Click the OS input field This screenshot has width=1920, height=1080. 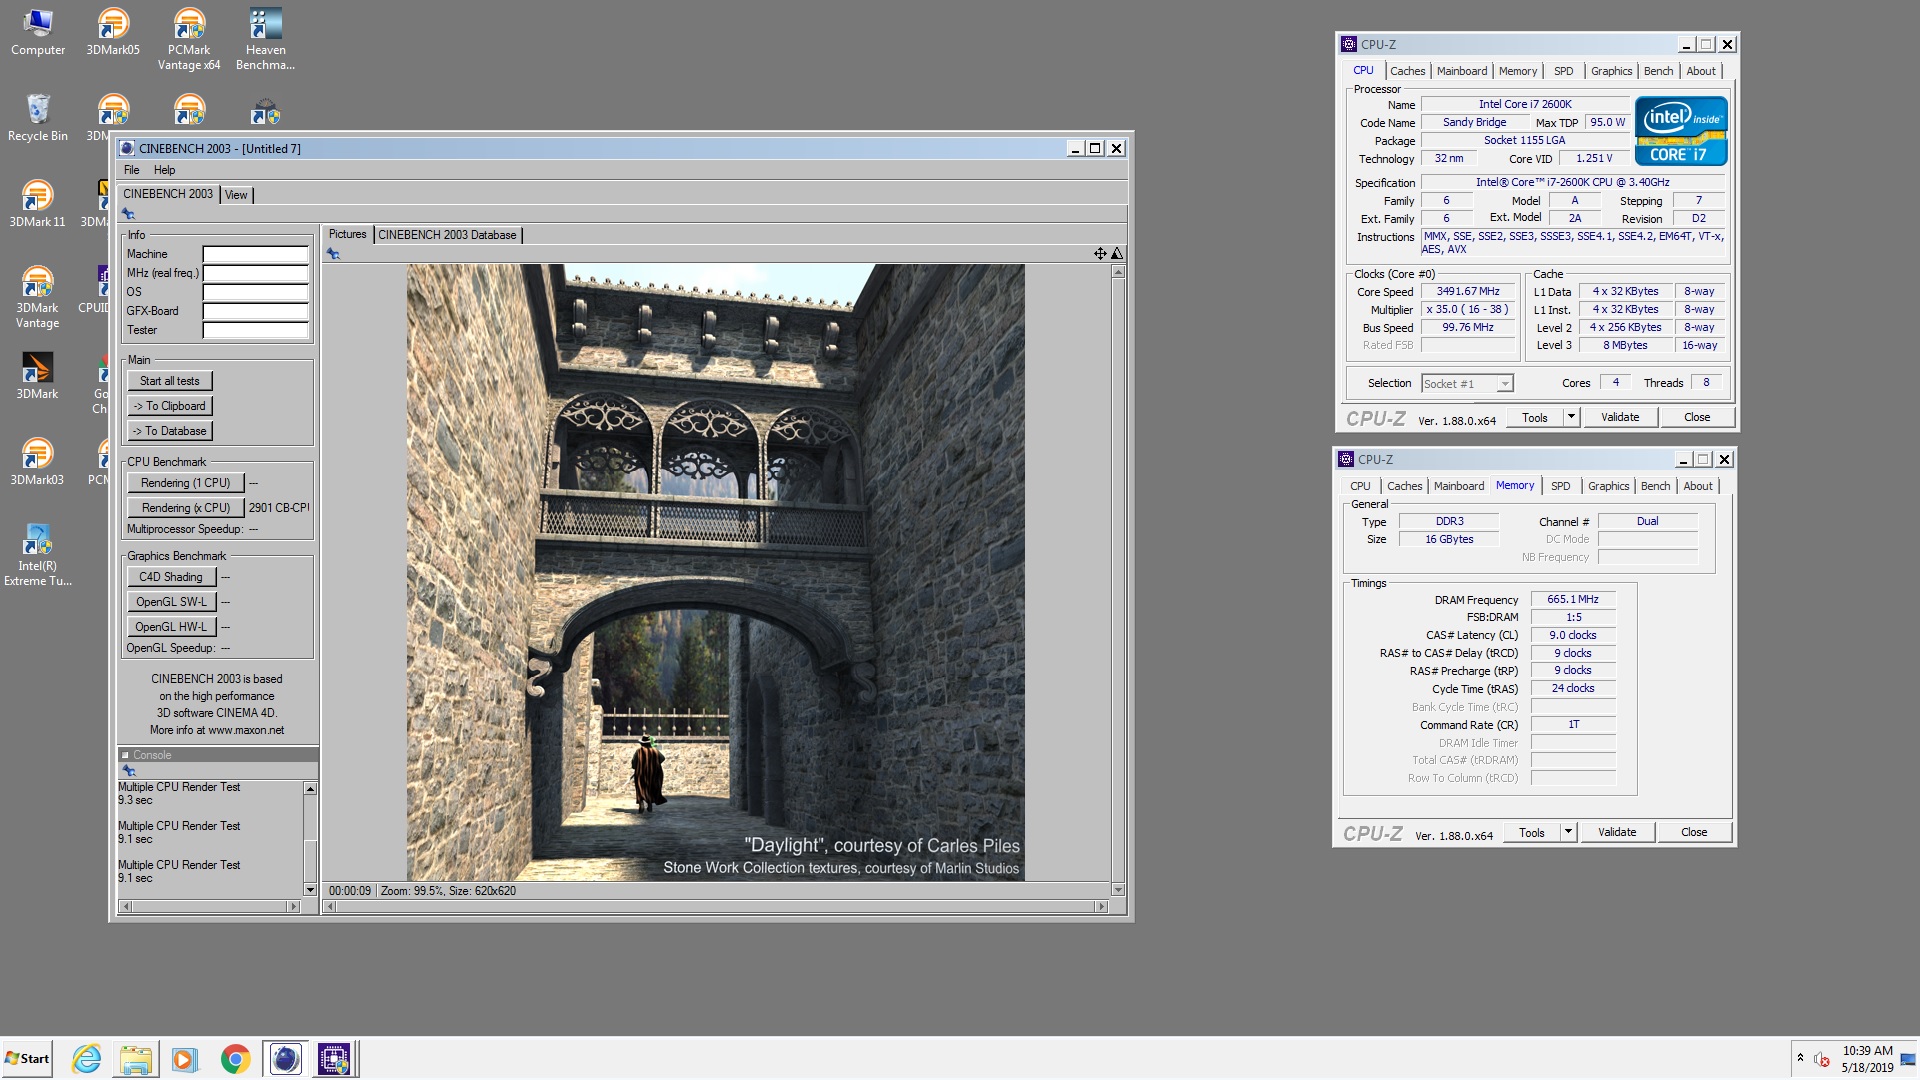point(256,292)
